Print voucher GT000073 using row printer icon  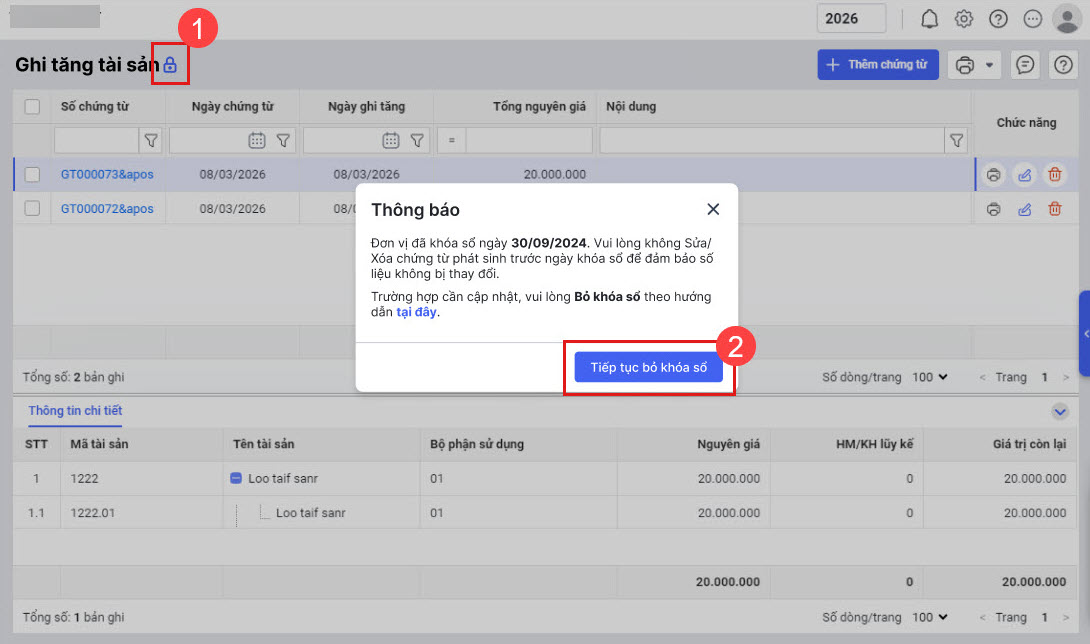point(993,175)
